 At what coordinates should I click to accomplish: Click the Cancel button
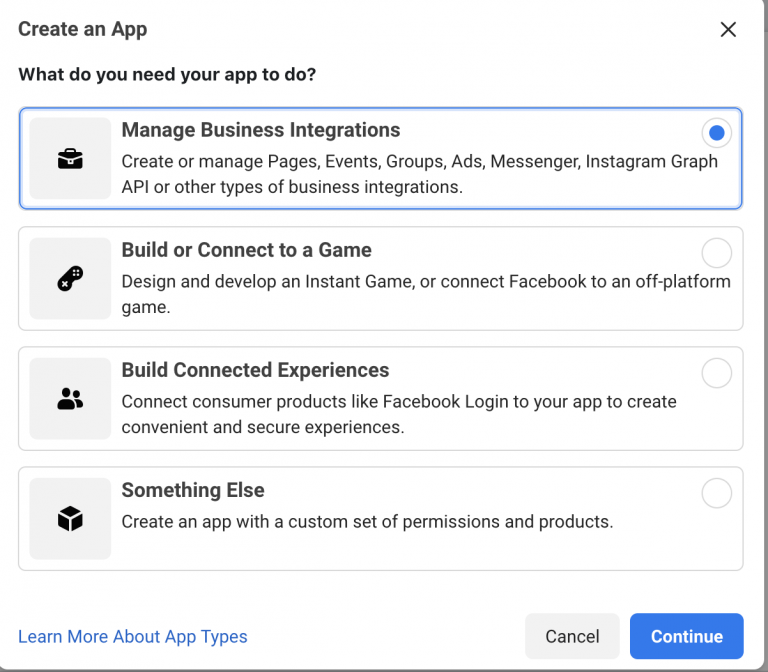tap(572, 636)
